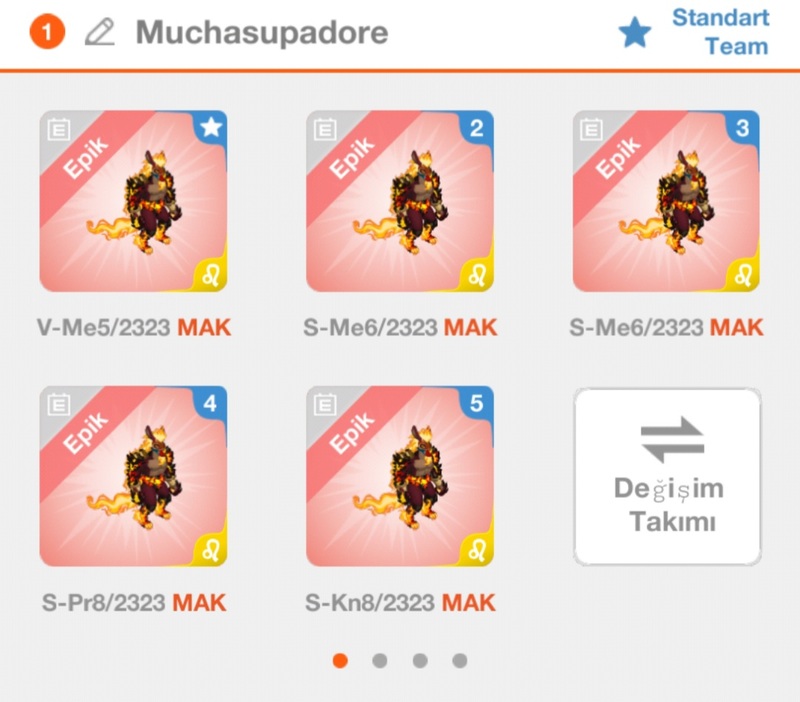The image size is (800, 702).
Task: Open the S-Pr8/2323 MAK card
Action: (133, 476)
